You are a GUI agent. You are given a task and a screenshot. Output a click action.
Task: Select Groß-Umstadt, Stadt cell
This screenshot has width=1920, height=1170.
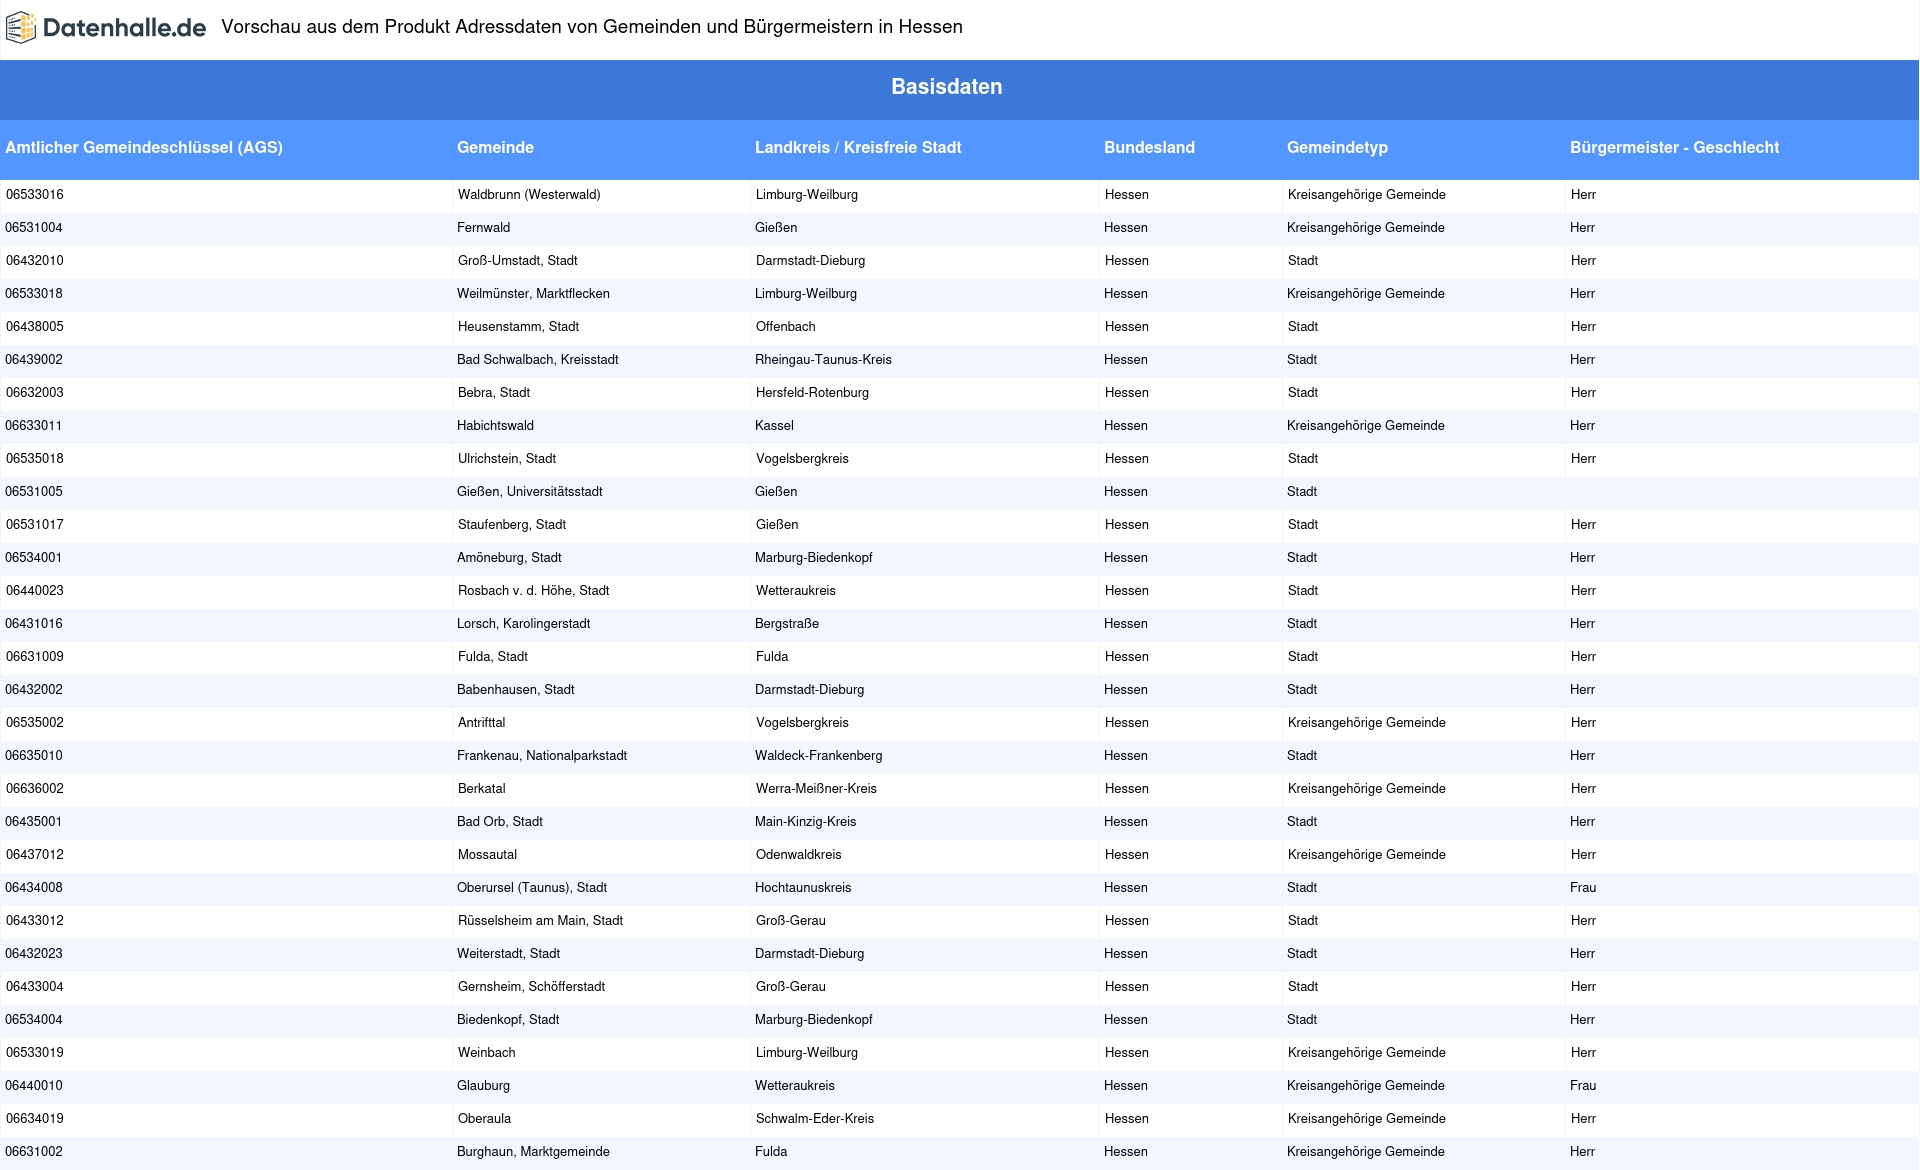(x=517, y=261)
